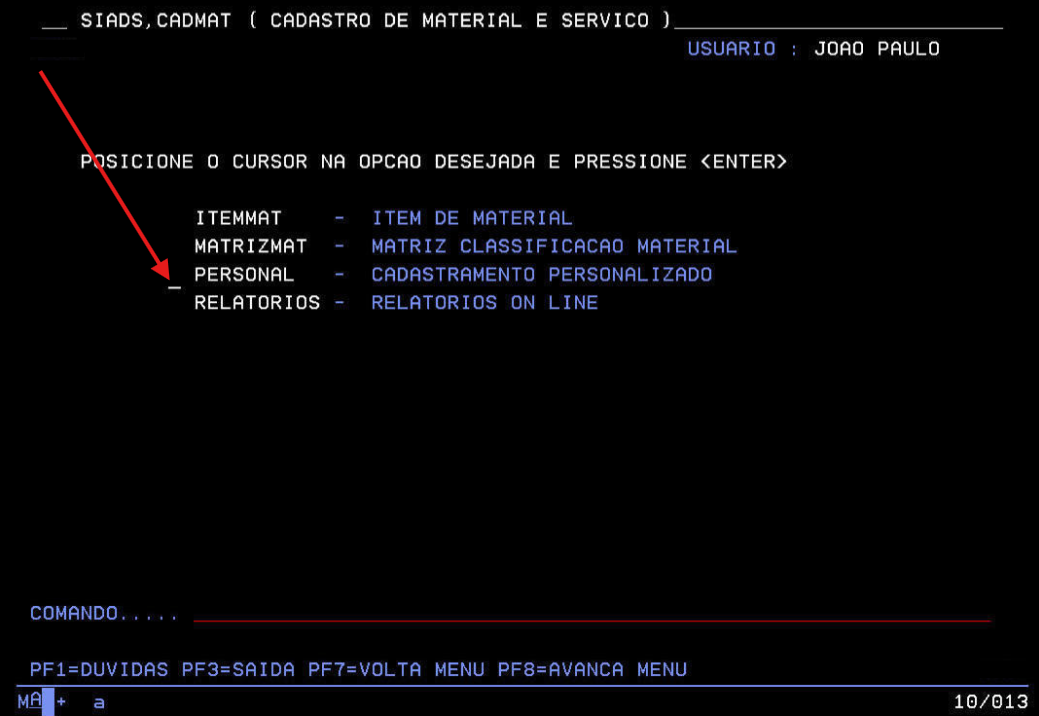Click the JOAO PAULO user name
Screen dimensions: 1039x716
(x=877, y=49)
